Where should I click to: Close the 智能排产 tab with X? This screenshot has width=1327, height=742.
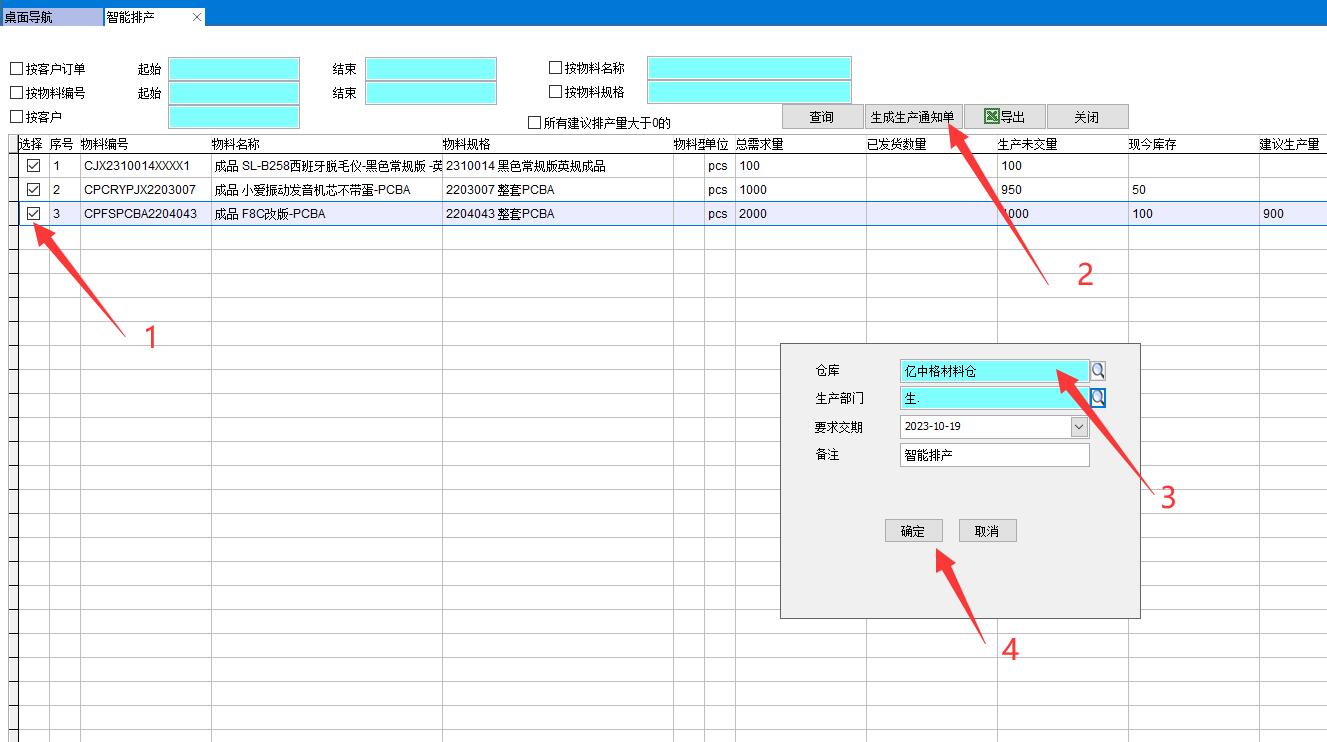[197, 17]
